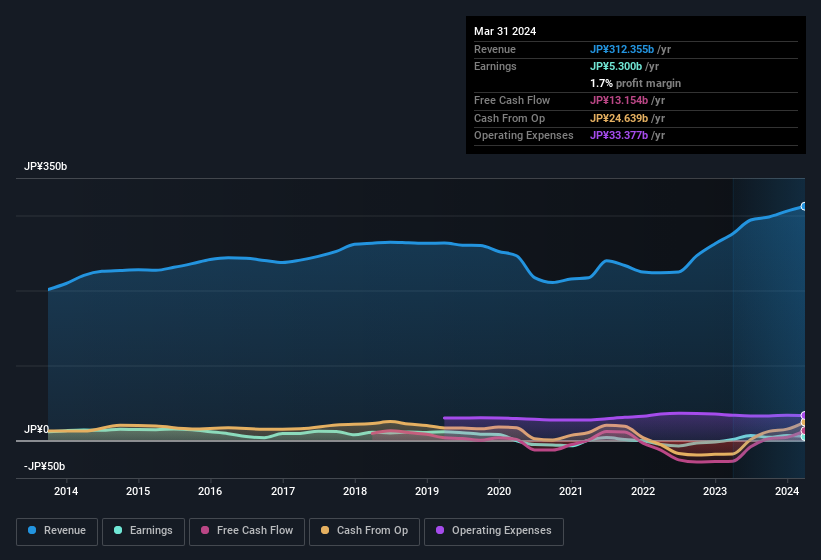
Task: Click the purple Operating Expenses legend dot
Action: coord(438,531)
